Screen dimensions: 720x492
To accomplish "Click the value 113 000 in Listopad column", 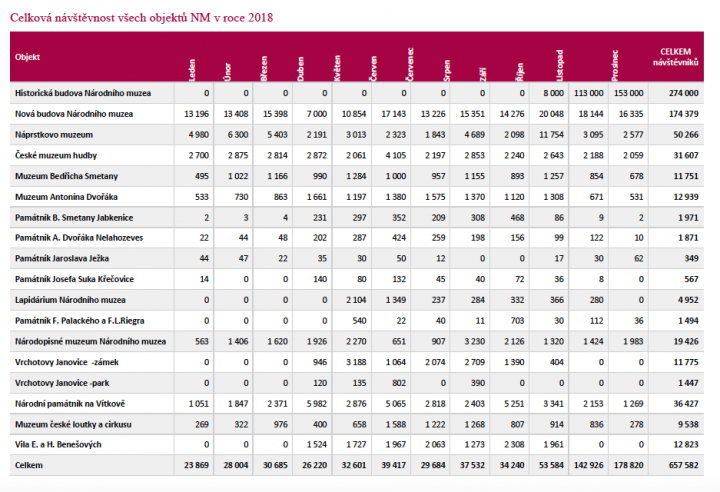I will [588, 93].
